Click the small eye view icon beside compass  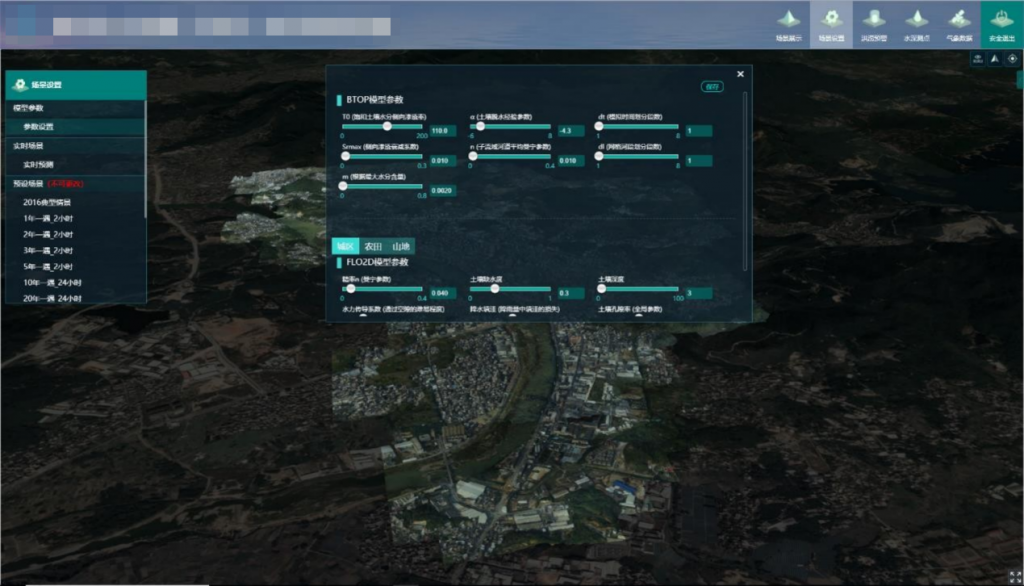pos(978,59)
